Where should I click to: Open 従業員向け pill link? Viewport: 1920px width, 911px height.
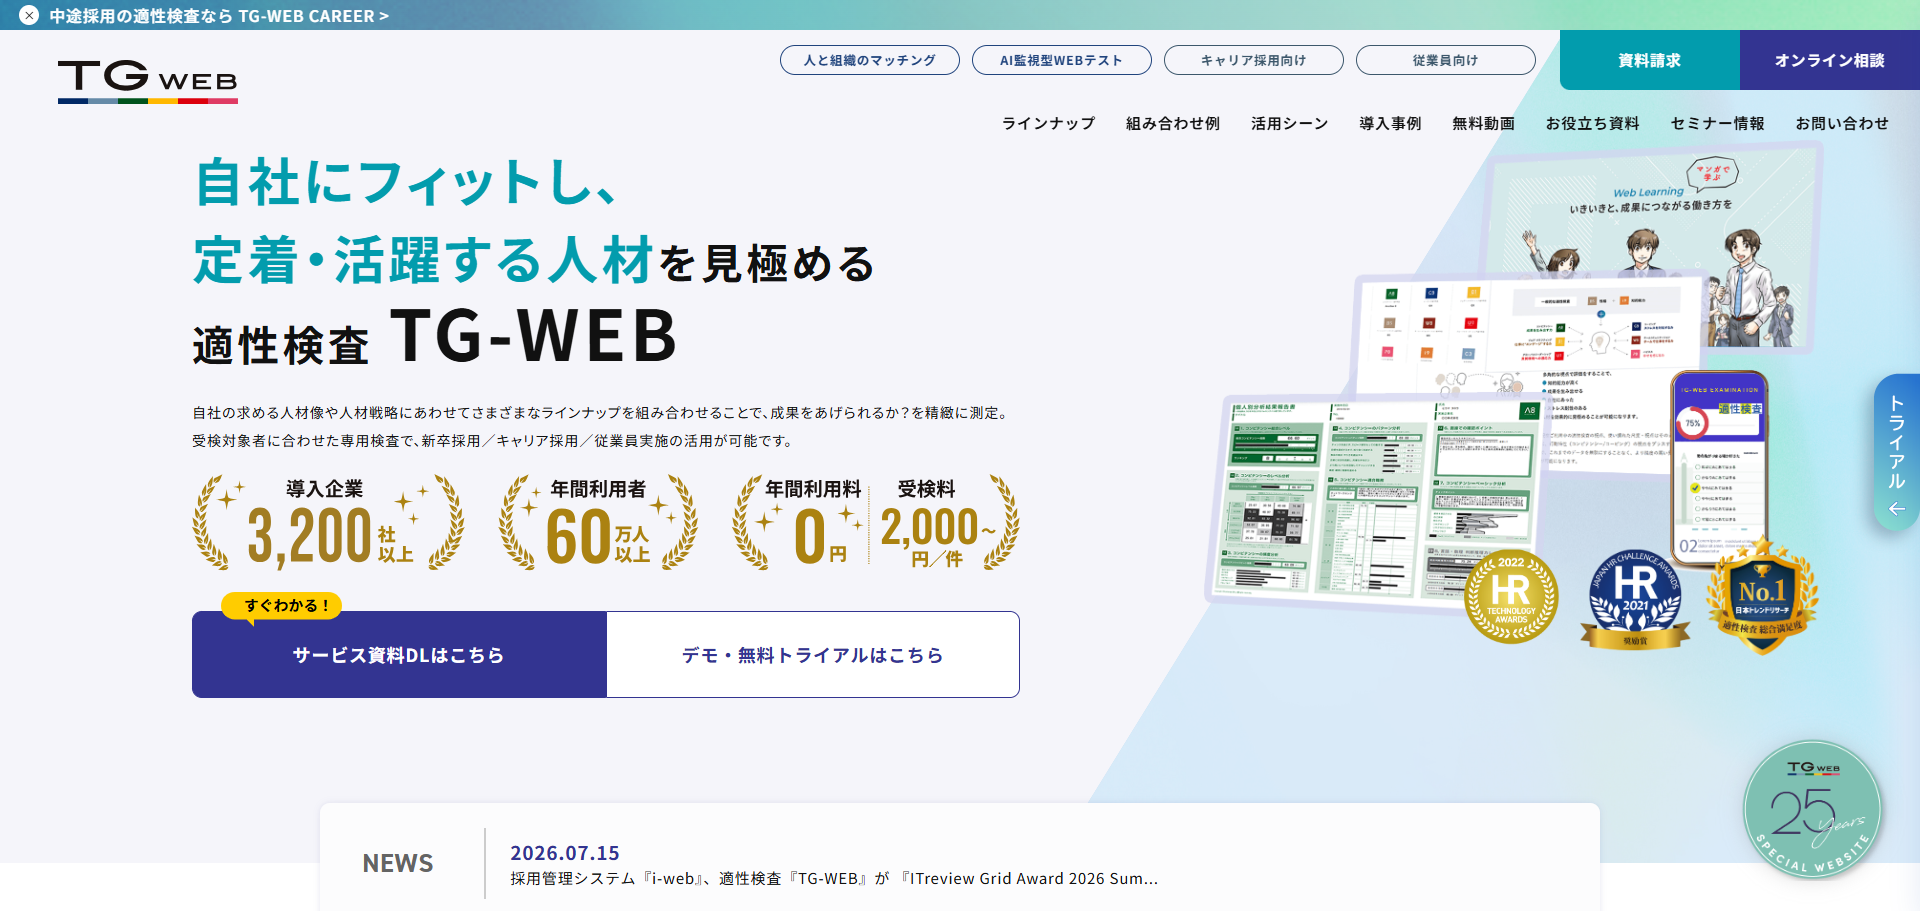(1446, 60)
